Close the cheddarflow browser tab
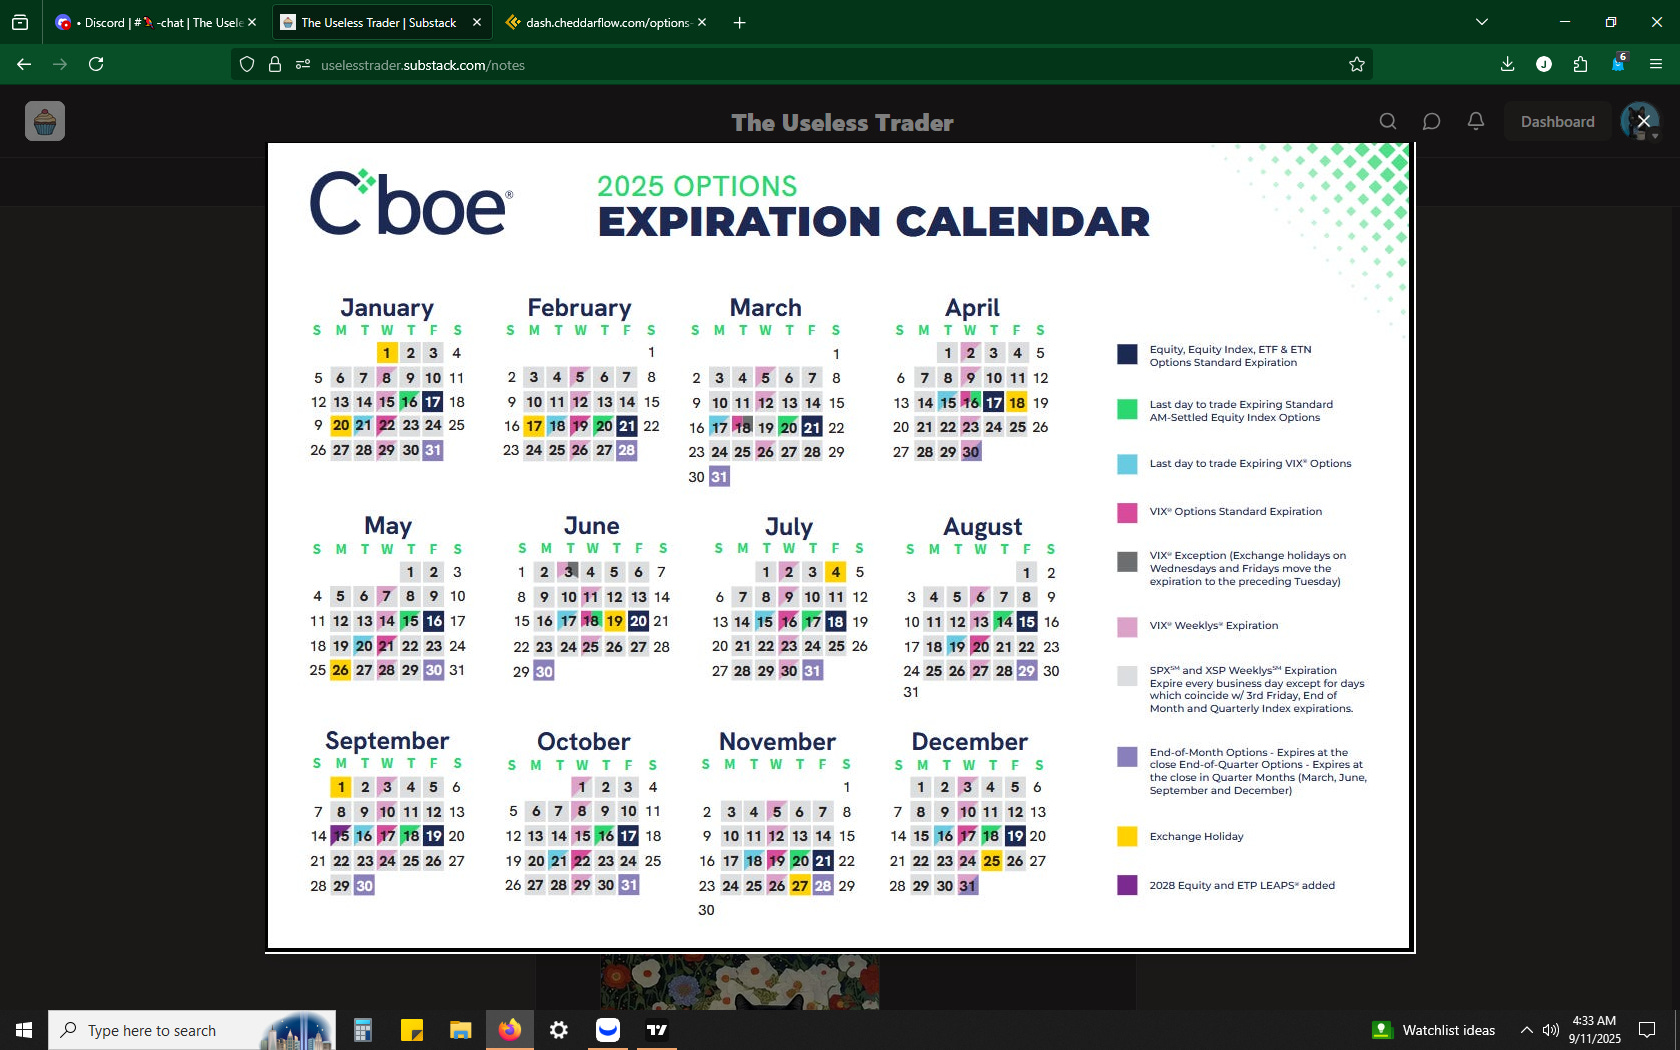The width and height of the screenshot is (1680, 1050). (702, 22)
